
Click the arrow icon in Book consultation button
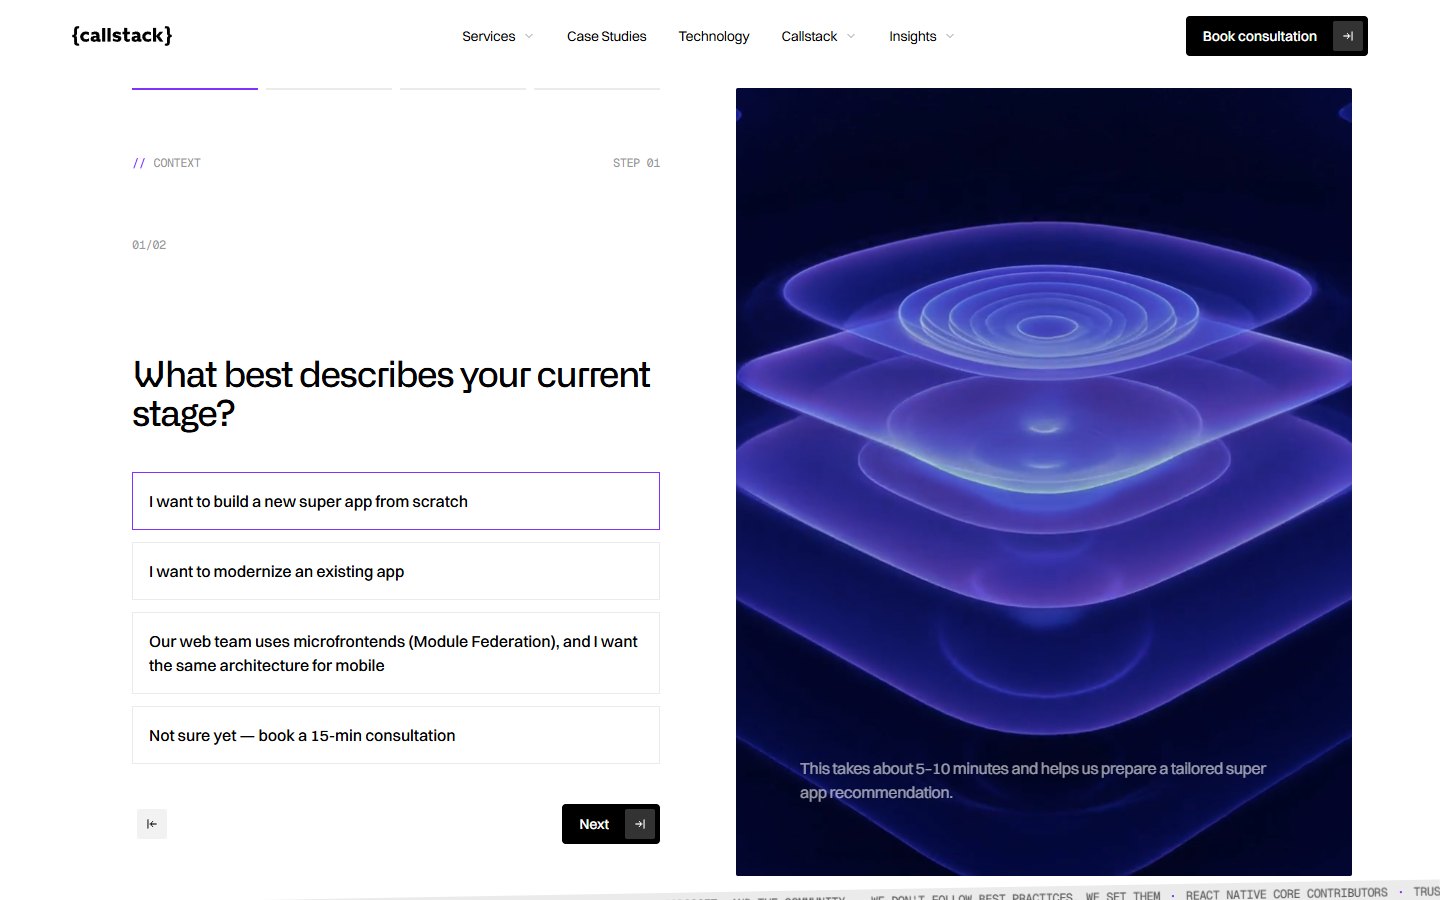click(x=1348, y=36)
